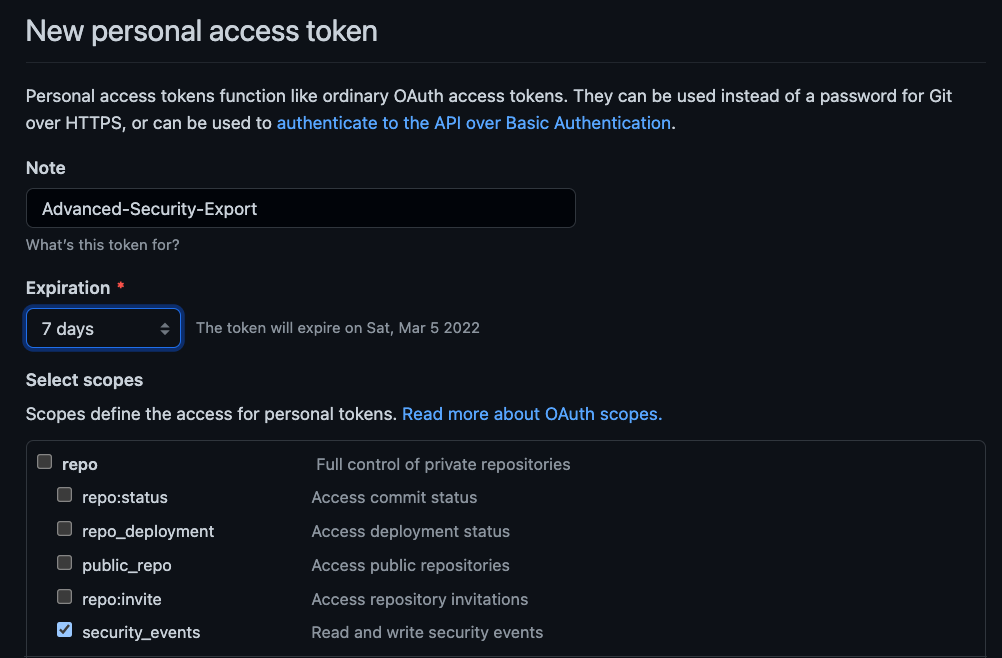Click inside the Note input field
The image size is (1002, 658).
[300, 208]
